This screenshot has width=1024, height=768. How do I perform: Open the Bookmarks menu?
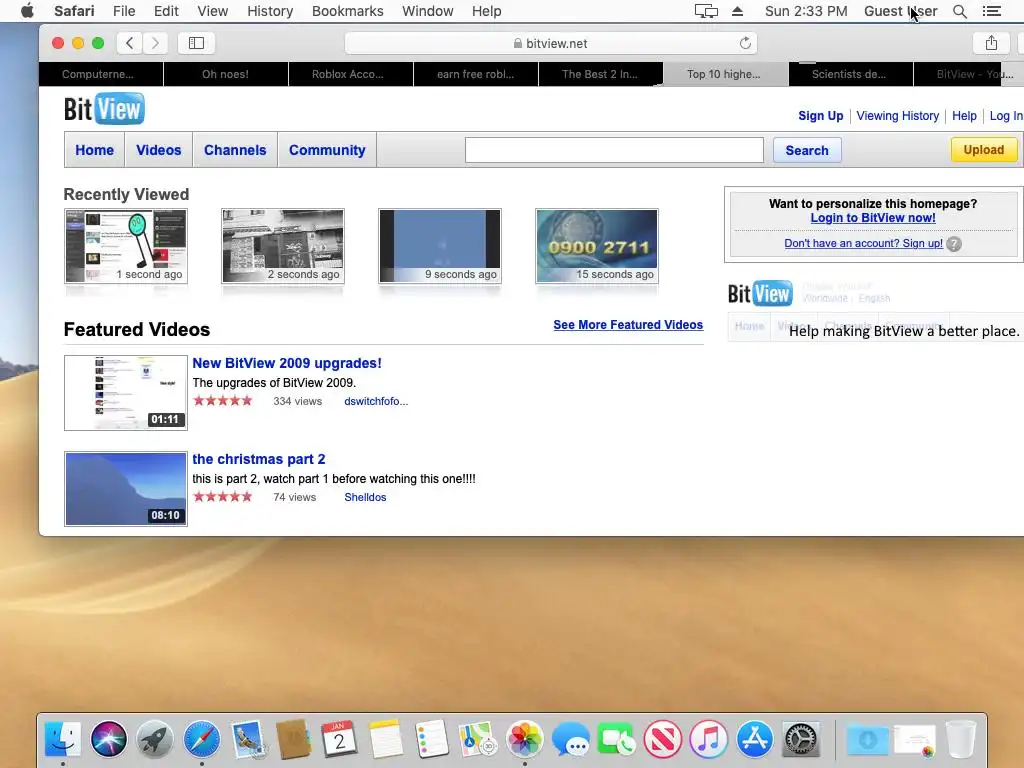(347, 11)
